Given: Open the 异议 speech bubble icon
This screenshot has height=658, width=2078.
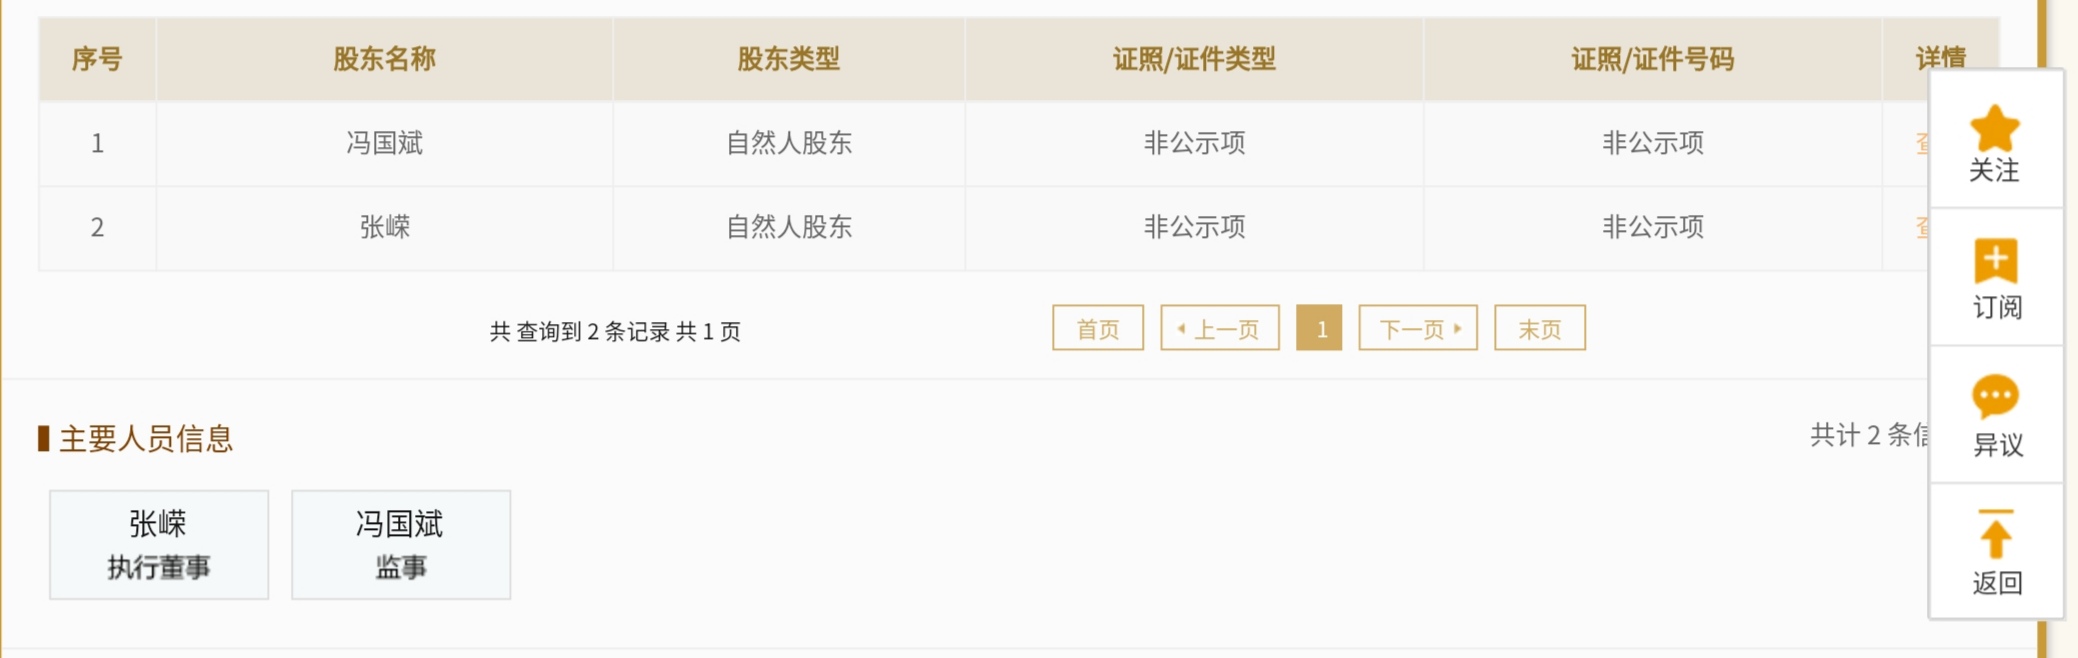Looking at the screenshot, I should coord(1995,397).
